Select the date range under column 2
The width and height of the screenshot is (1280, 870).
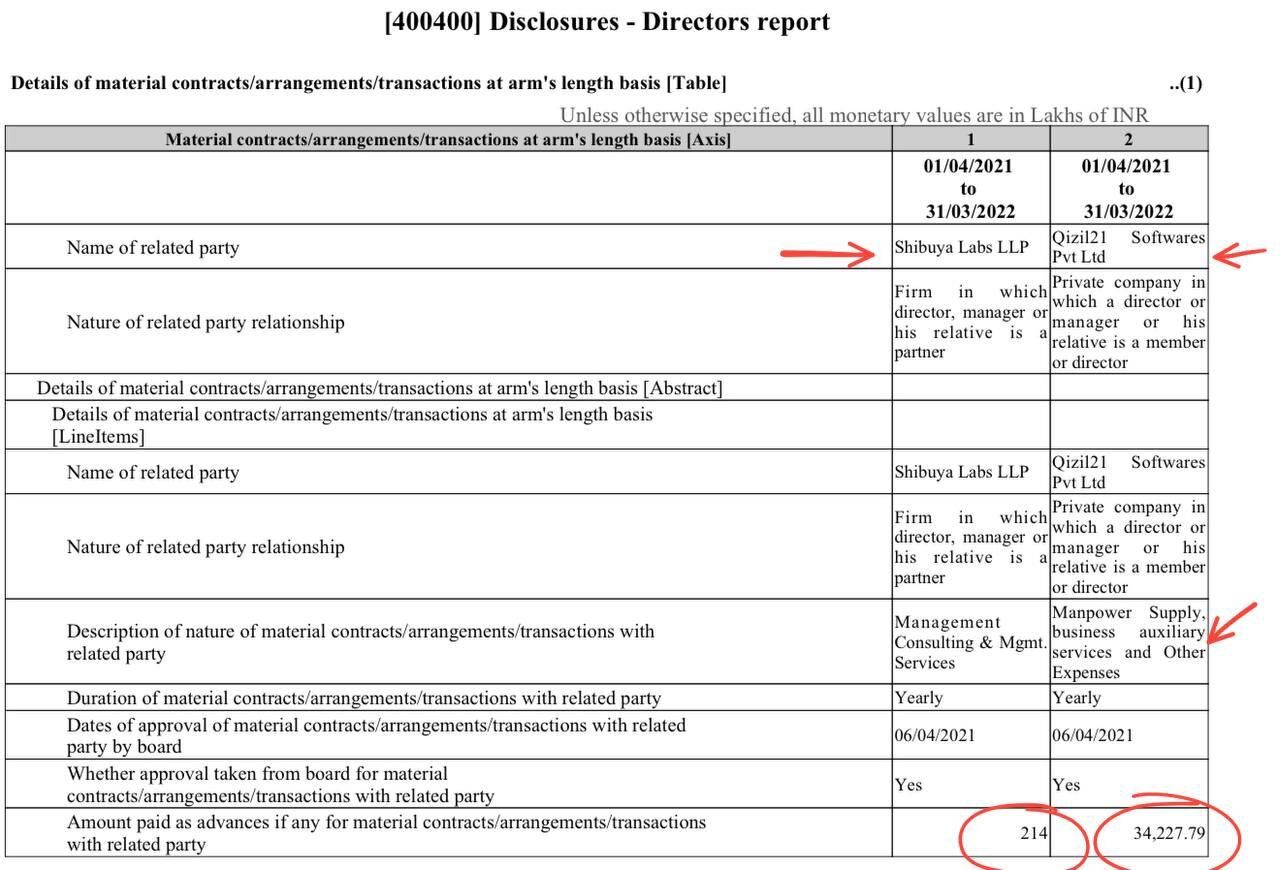tap(1127, 188)
